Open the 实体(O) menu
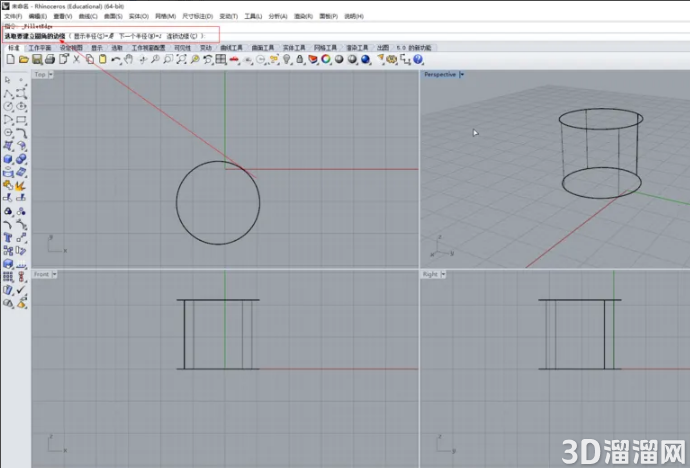 pos(139,16)
